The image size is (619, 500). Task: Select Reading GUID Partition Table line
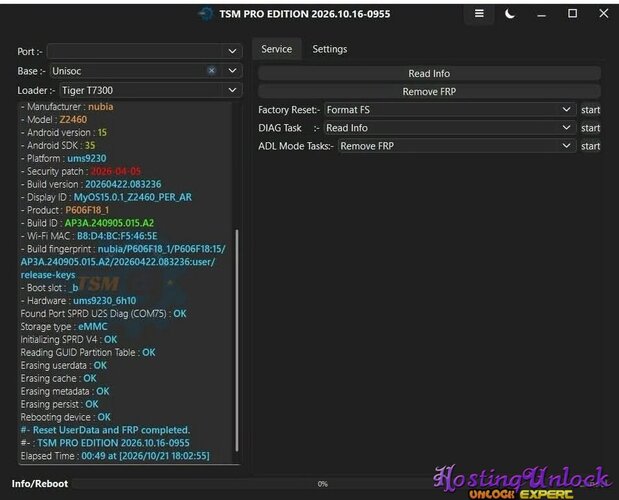point(88,352)
